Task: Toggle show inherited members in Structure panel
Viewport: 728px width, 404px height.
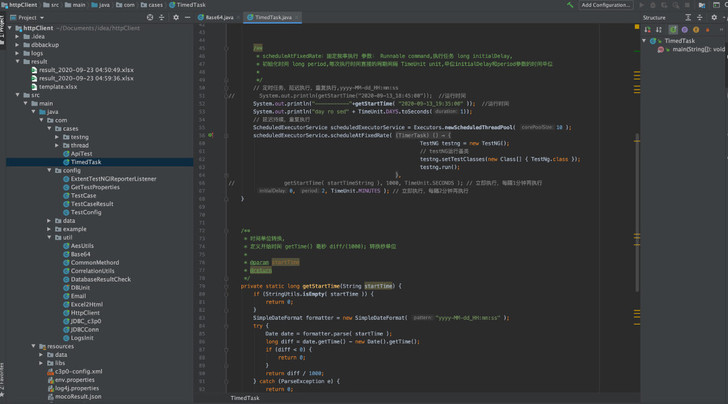Action: tap(673, 30)
